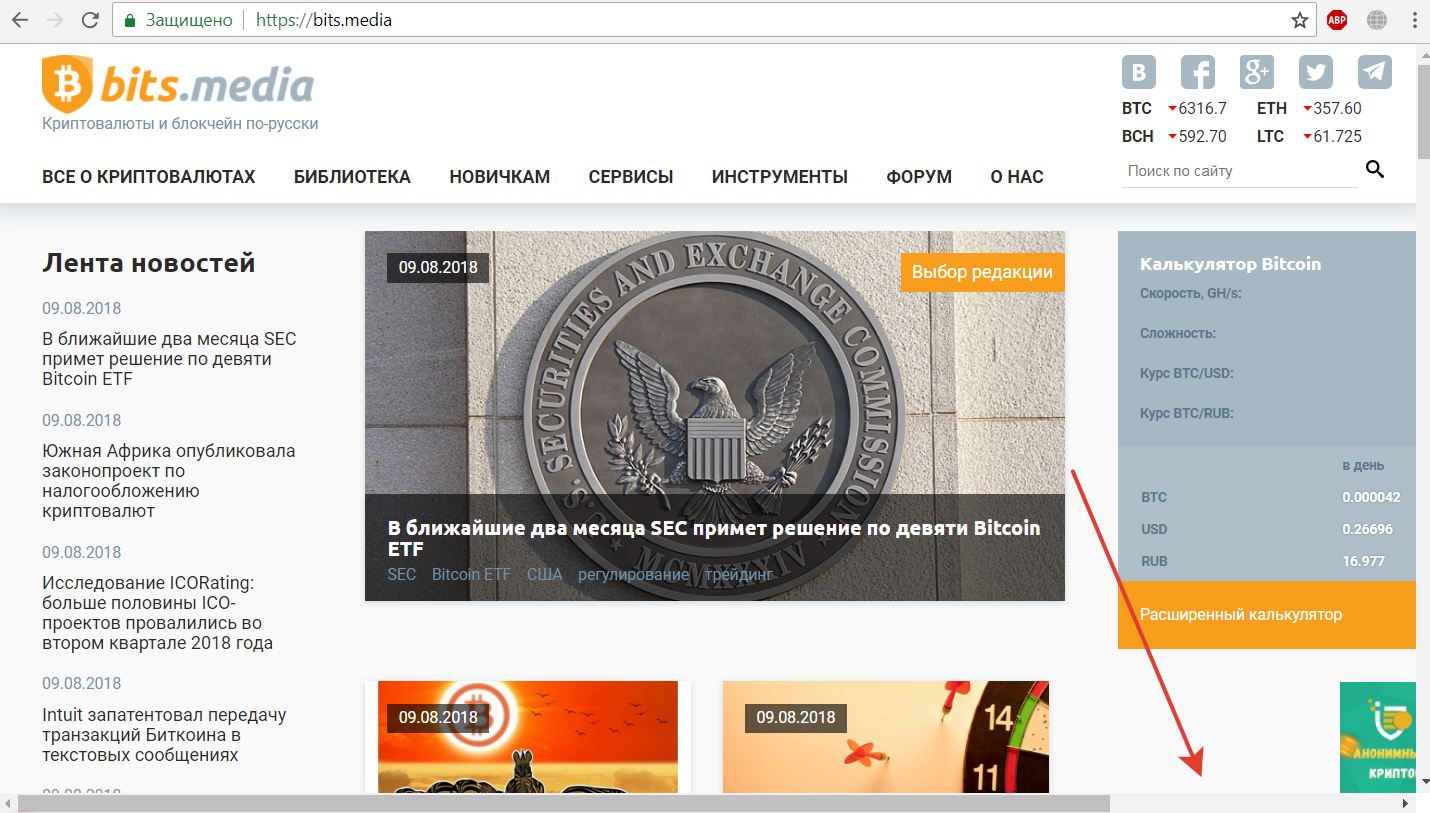
Task: Open the О НАС menu item
Action: 1017,177
